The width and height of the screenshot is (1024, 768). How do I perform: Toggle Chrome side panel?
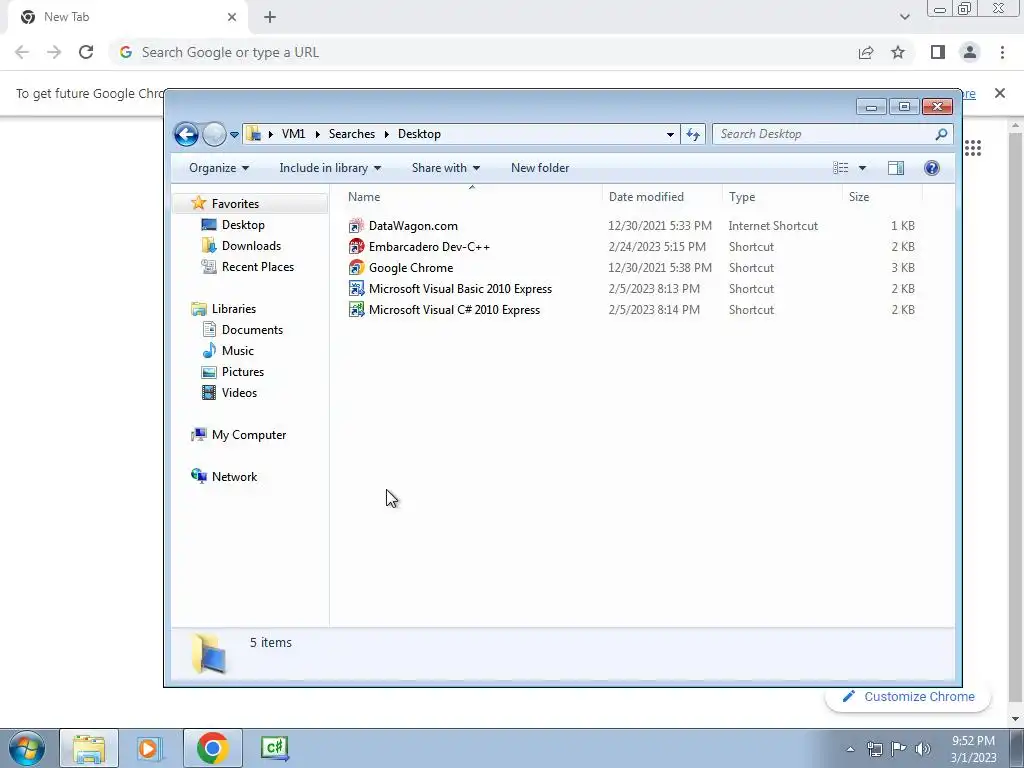[x=938, y=52]
